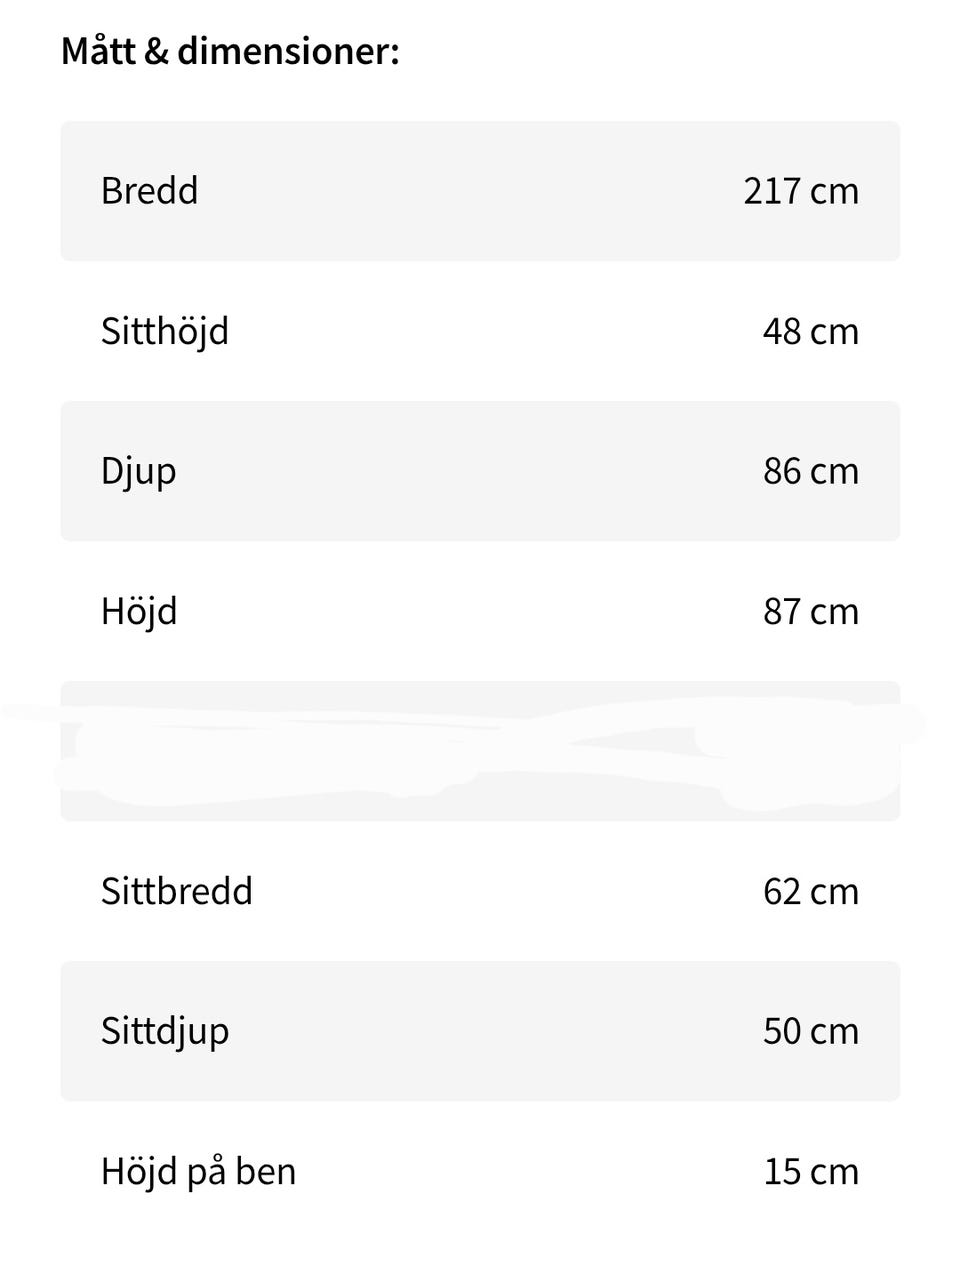Image resolution: width=960 pixels, height=1266 pixels.
Task: Select the Höjd label above the scribbled row
Action: click(x=138, y=610)
